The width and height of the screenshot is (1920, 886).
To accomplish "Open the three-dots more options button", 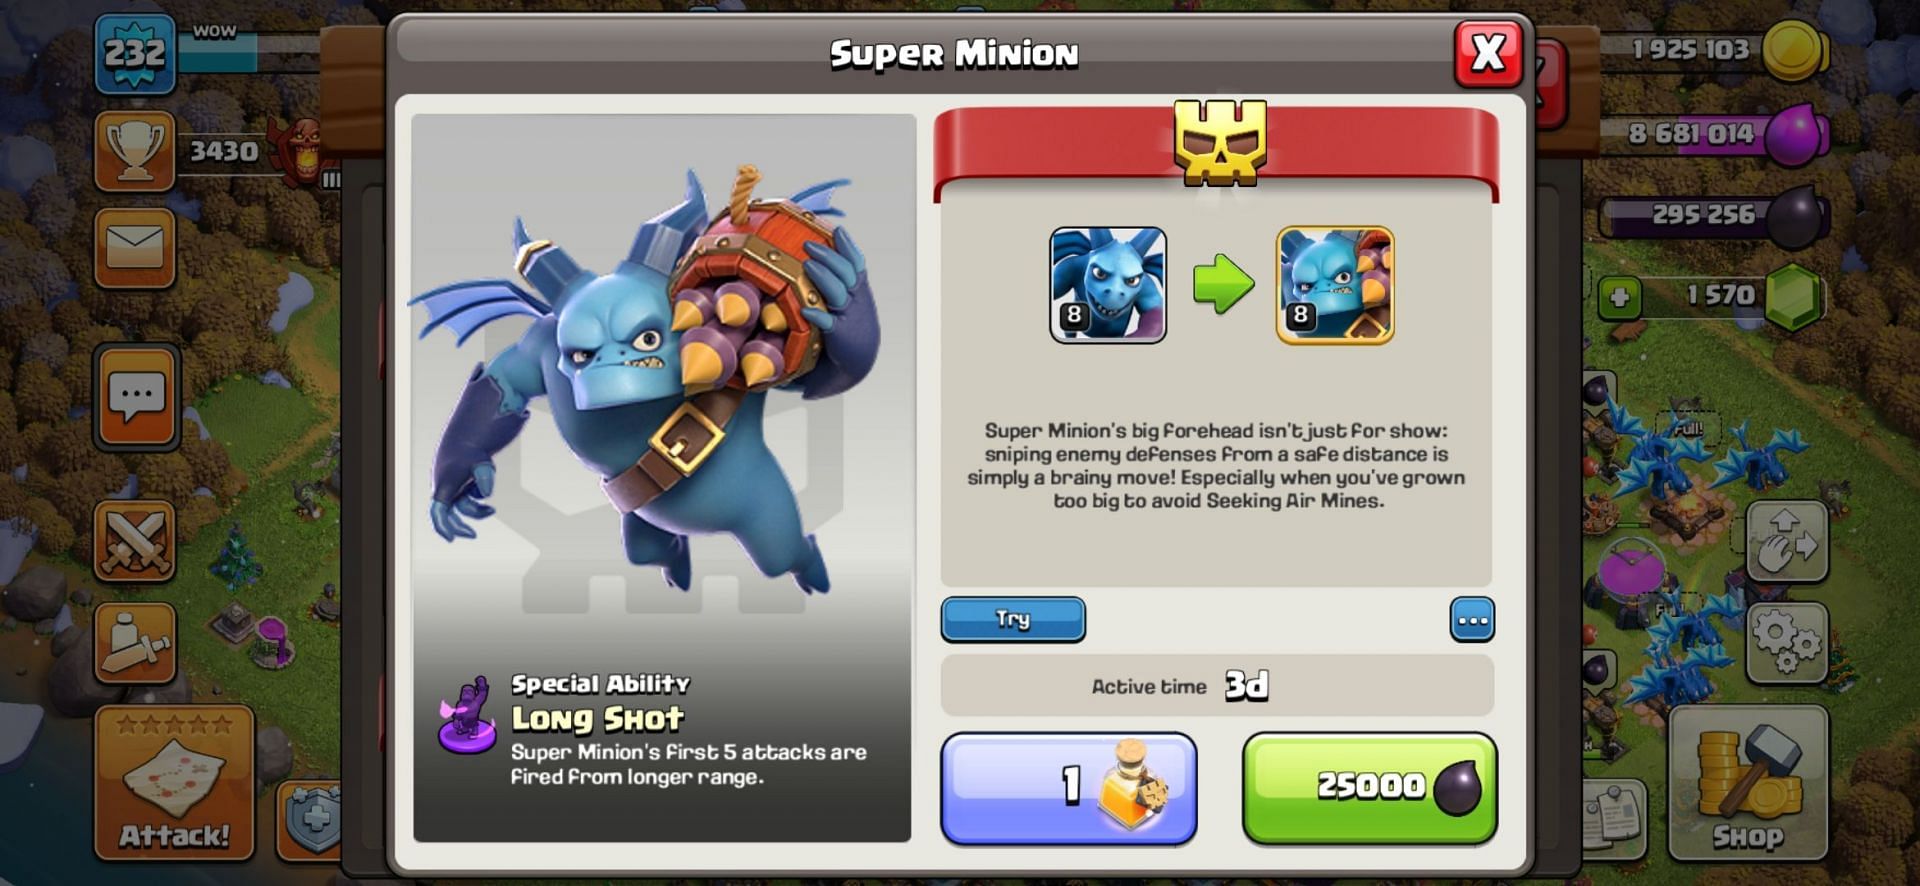I will 1472,620.
